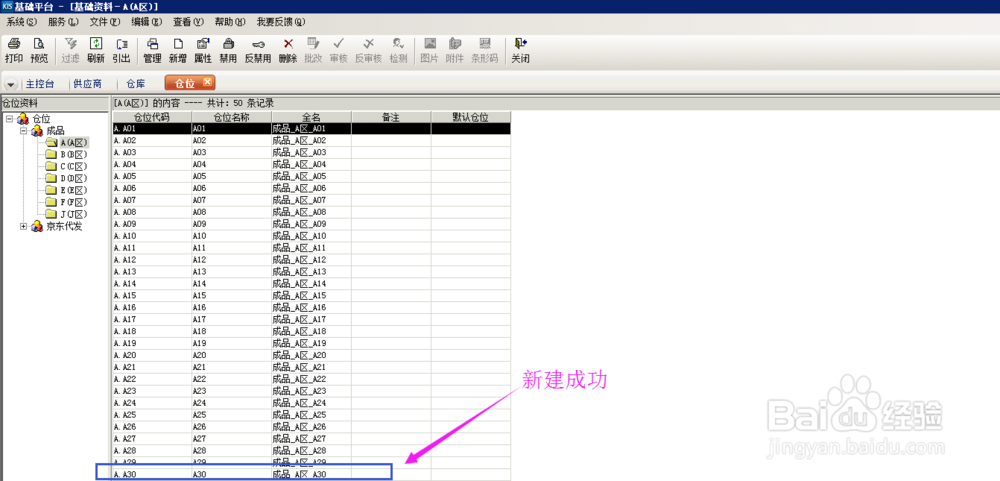Collapse the 成品 tree node

(24, 131)
